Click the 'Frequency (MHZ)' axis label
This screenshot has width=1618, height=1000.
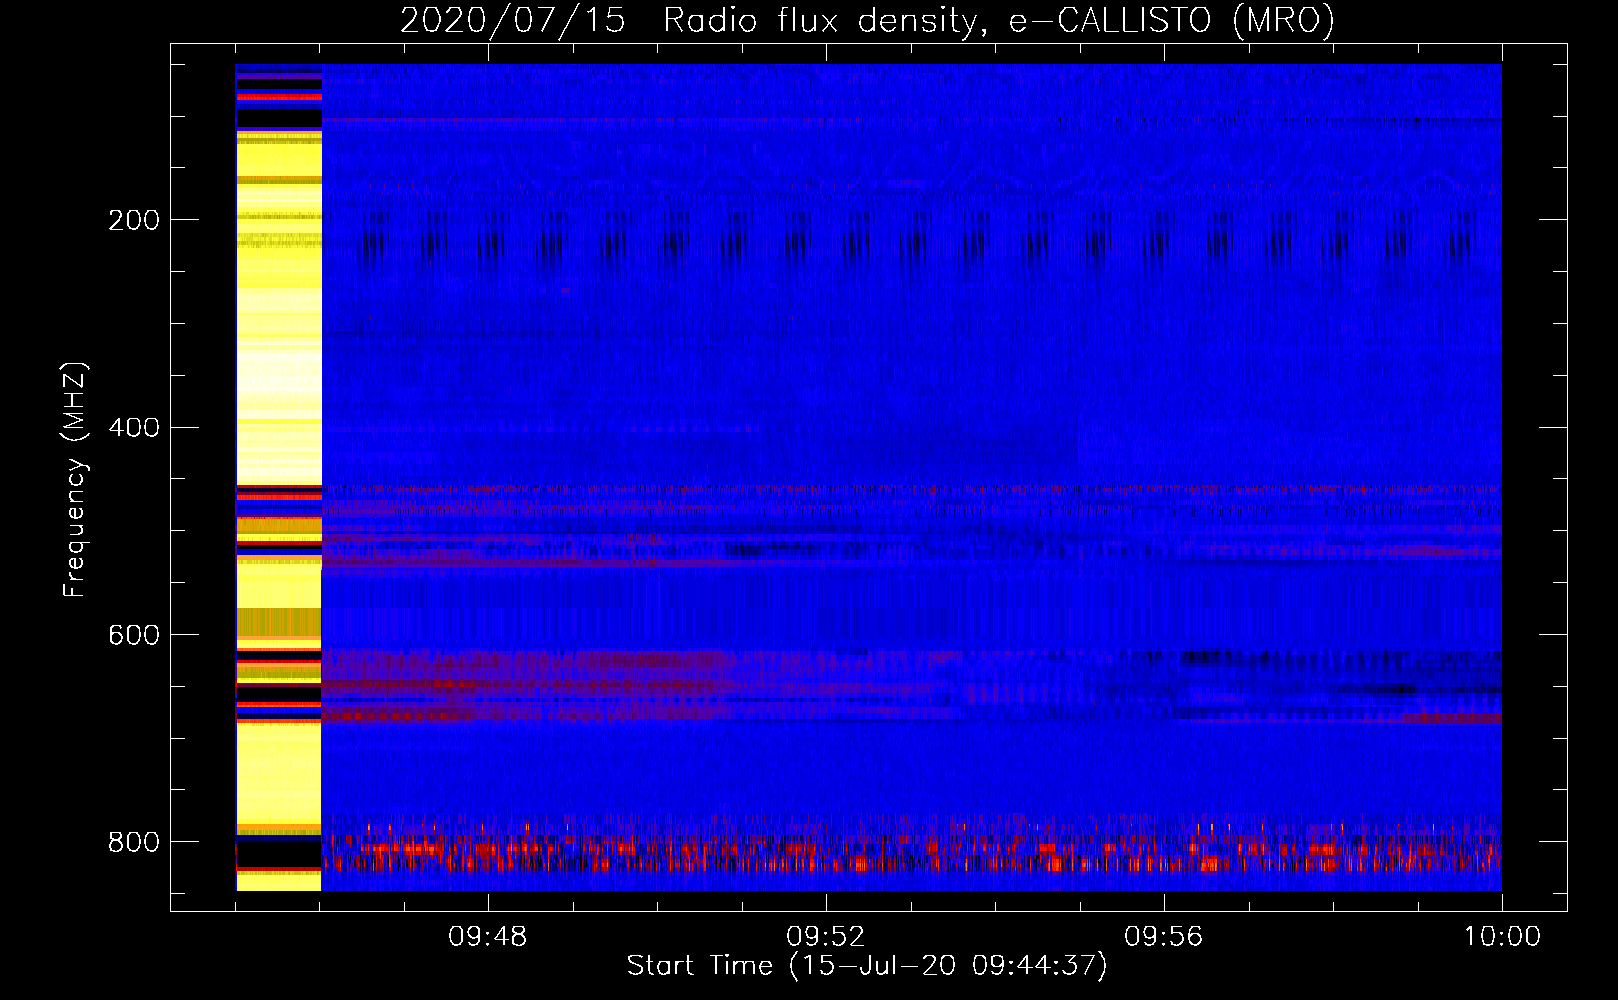point(74,479)
